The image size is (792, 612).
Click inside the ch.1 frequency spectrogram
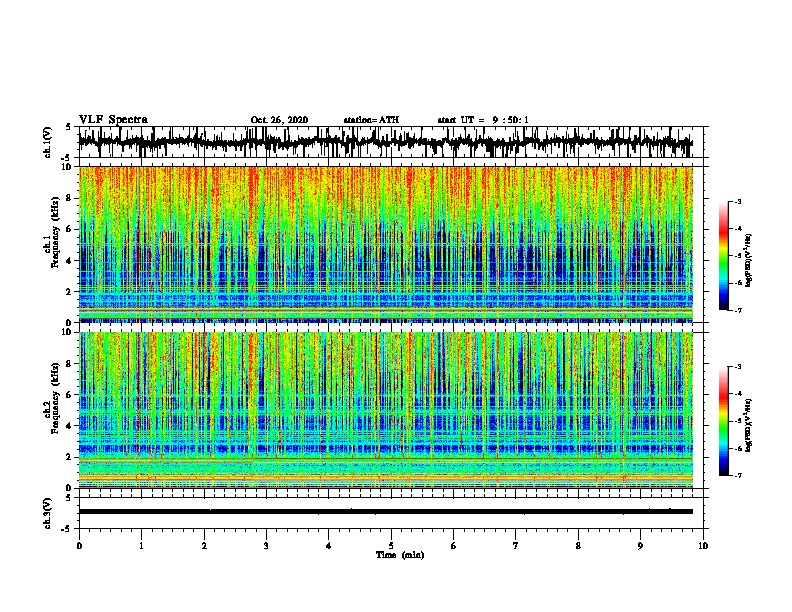[386, 244]
